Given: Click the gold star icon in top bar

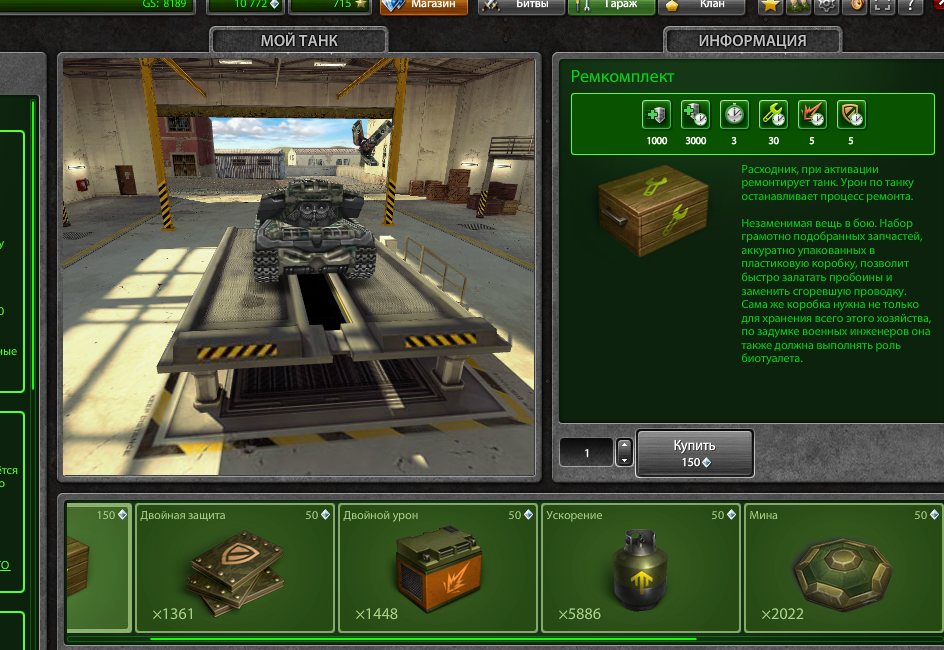Looking at the screenshot, I should point(770,6).
